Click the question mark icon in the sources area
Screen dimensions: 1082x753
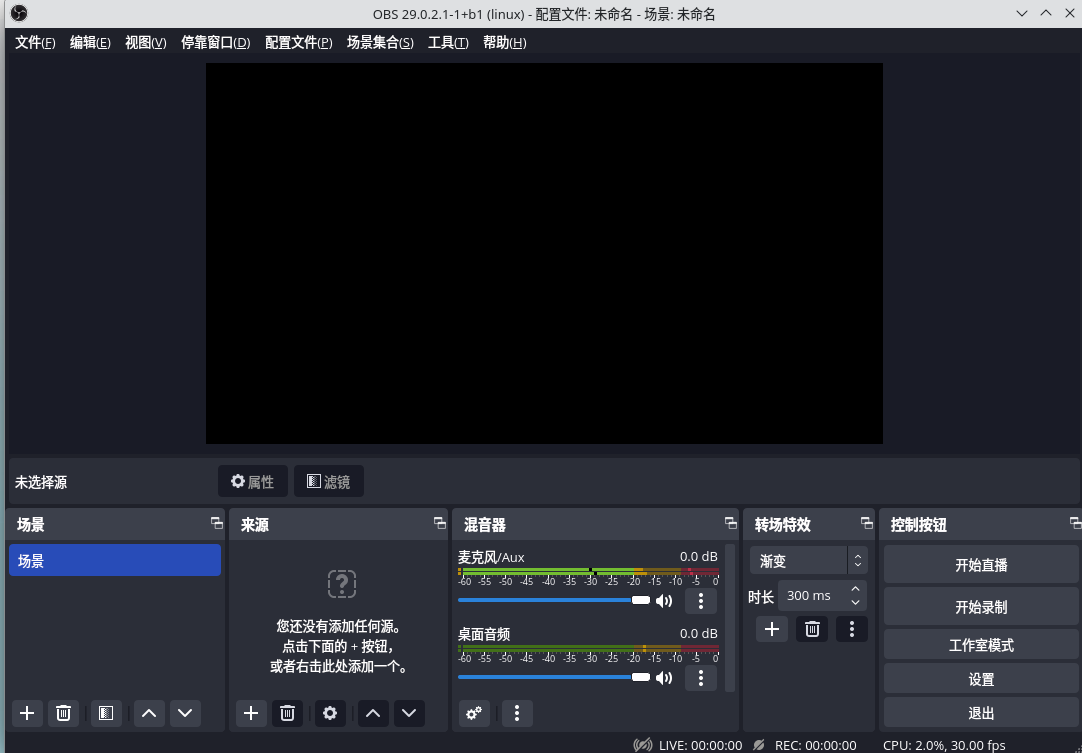[x=342, y=583]
